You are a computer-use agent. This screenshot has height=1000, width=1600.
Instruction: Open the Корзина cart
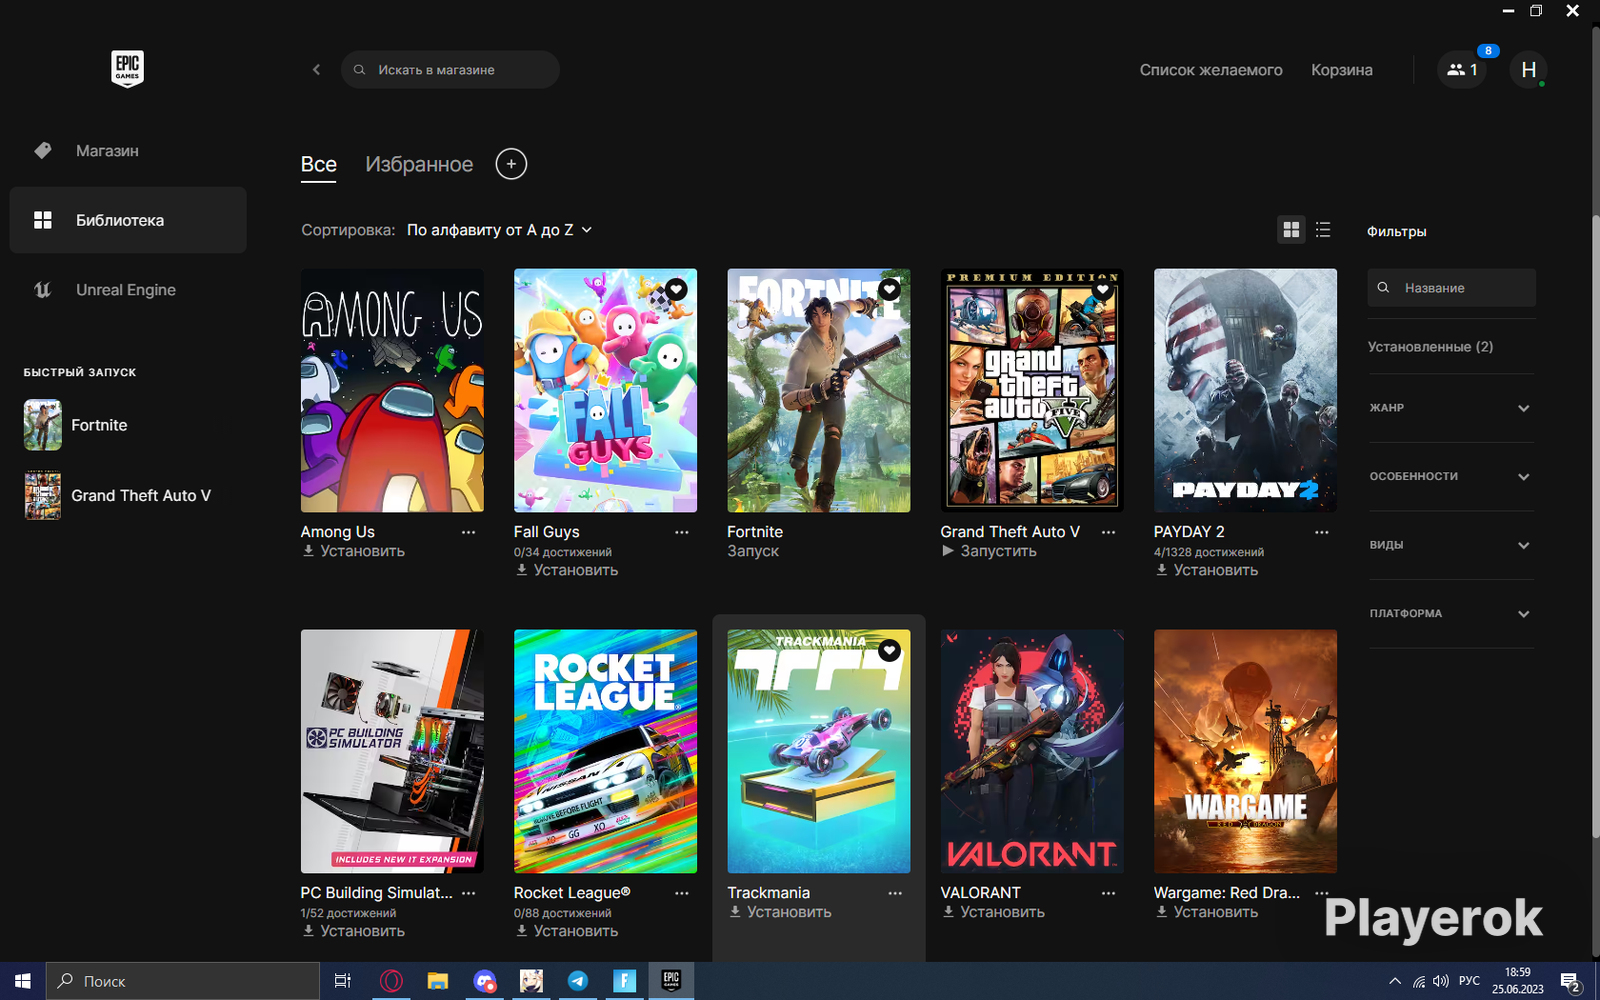point(1342,70)
